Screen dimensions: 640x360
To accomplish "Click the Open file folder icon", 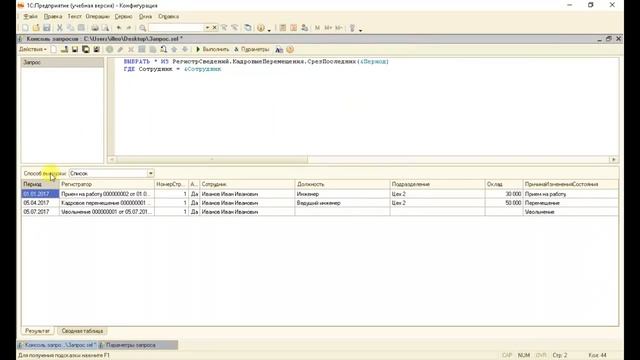I will [x=36, y=28].
